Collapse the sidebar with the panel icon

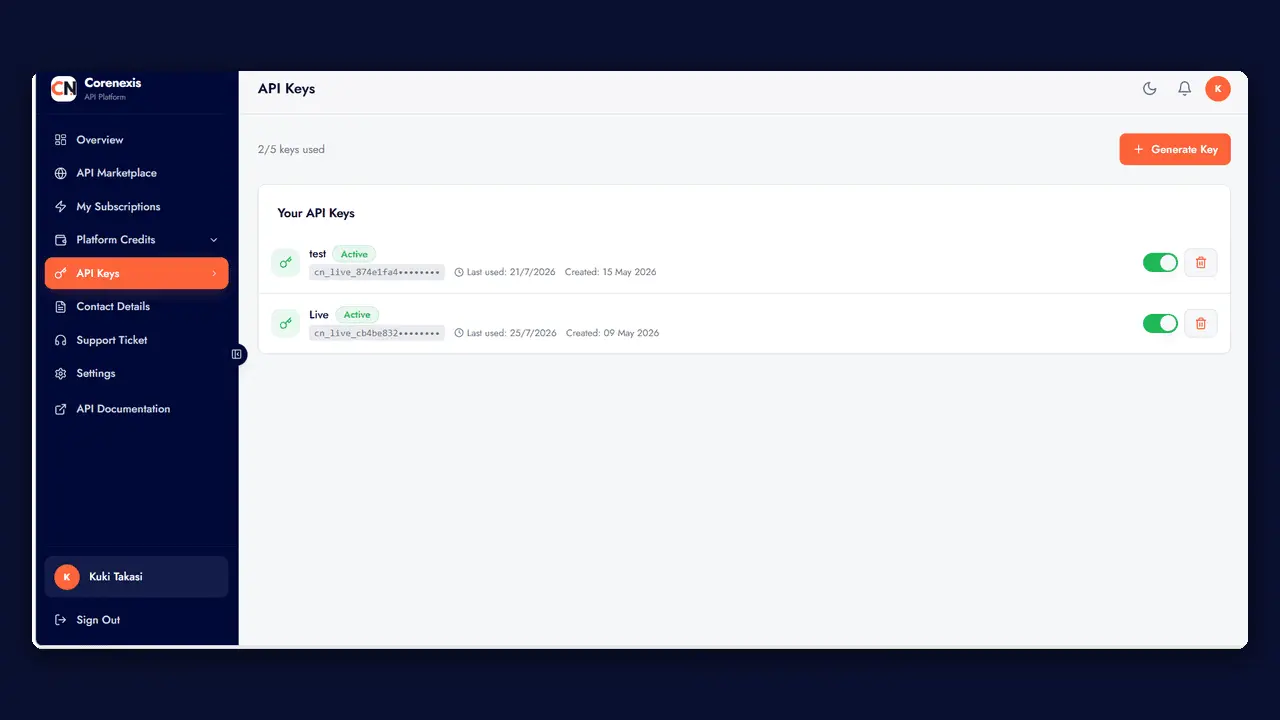click(237, 354)
